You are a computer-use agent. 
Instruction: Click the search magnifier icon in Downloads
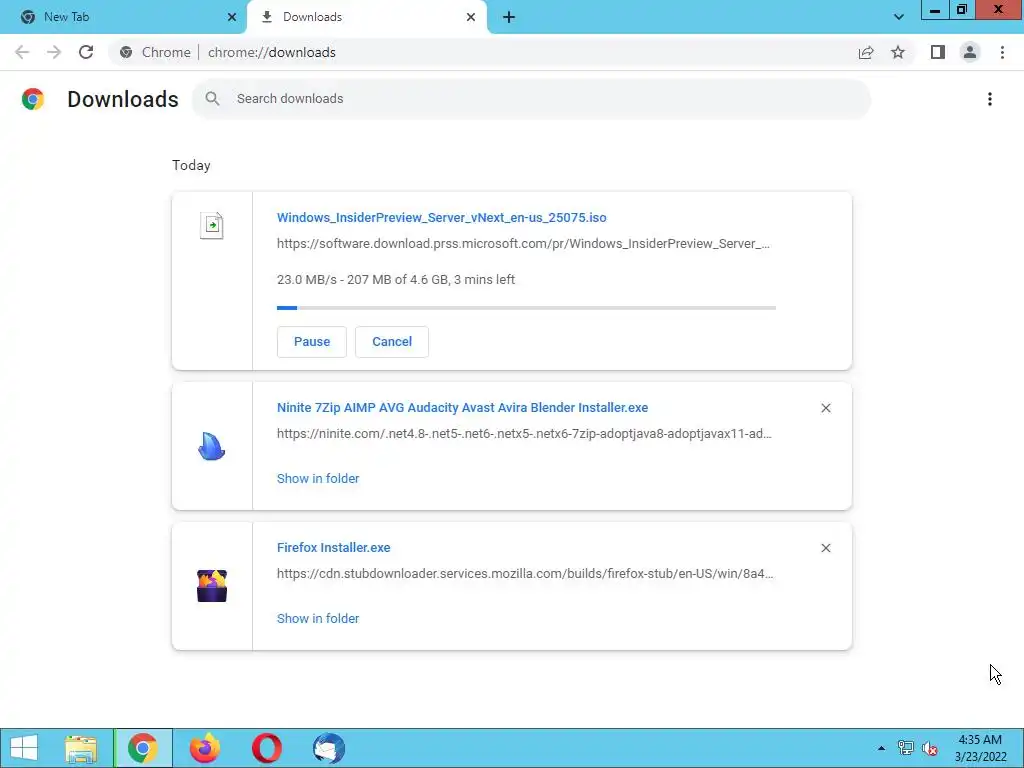point(212,99)
